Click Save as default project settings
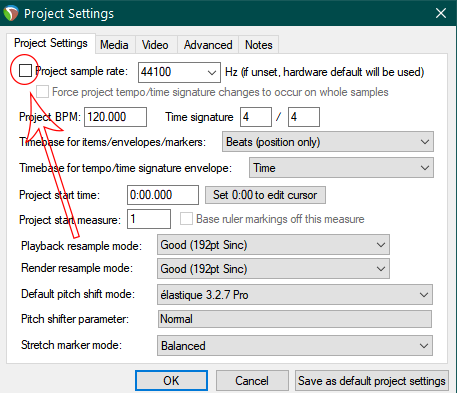The image size is (457, 393). pyautogui.click(x=372, y=381)
